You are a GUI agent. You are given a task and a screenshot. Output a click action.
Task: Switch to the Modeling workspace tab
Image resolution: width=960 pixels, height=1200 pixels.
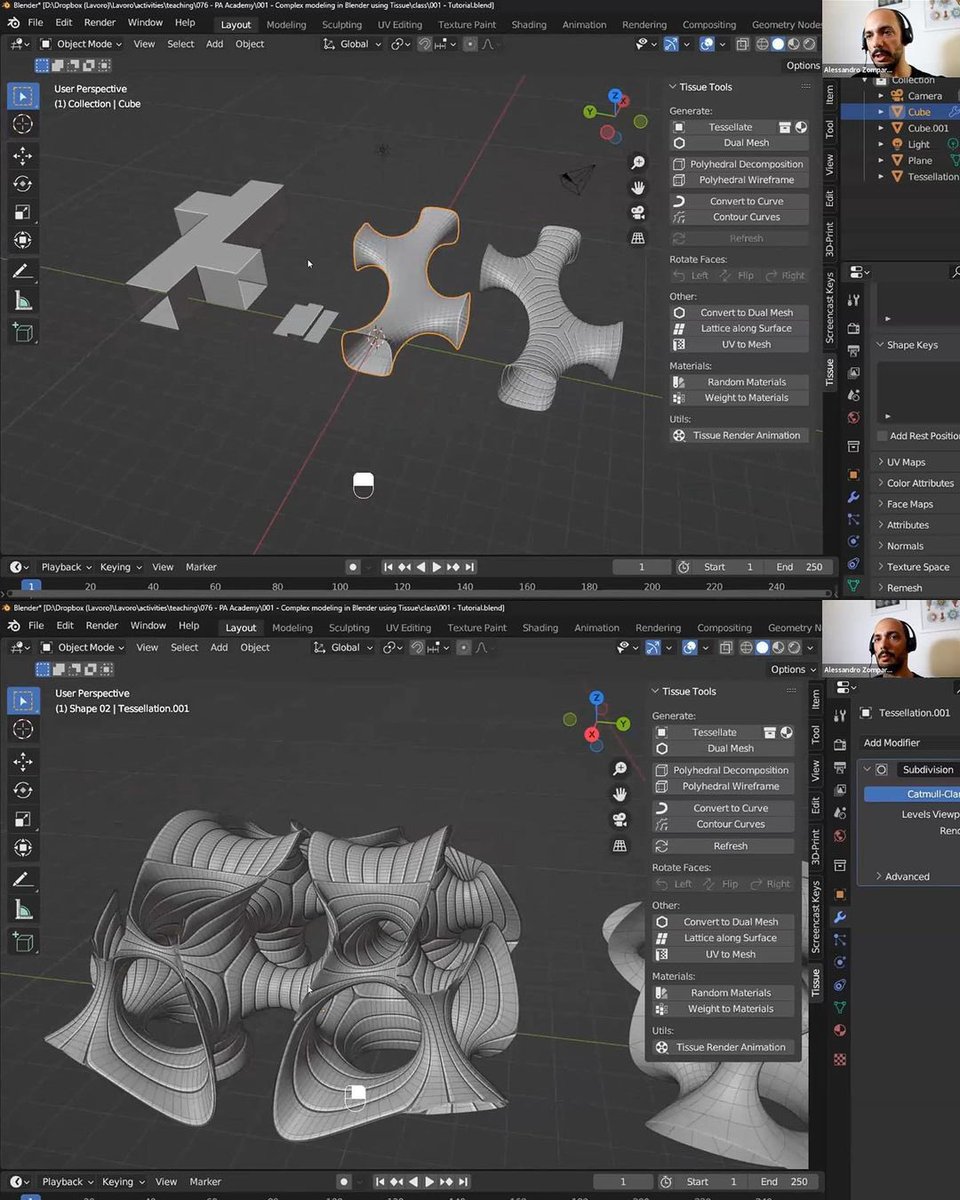click(x=287, y=25)
